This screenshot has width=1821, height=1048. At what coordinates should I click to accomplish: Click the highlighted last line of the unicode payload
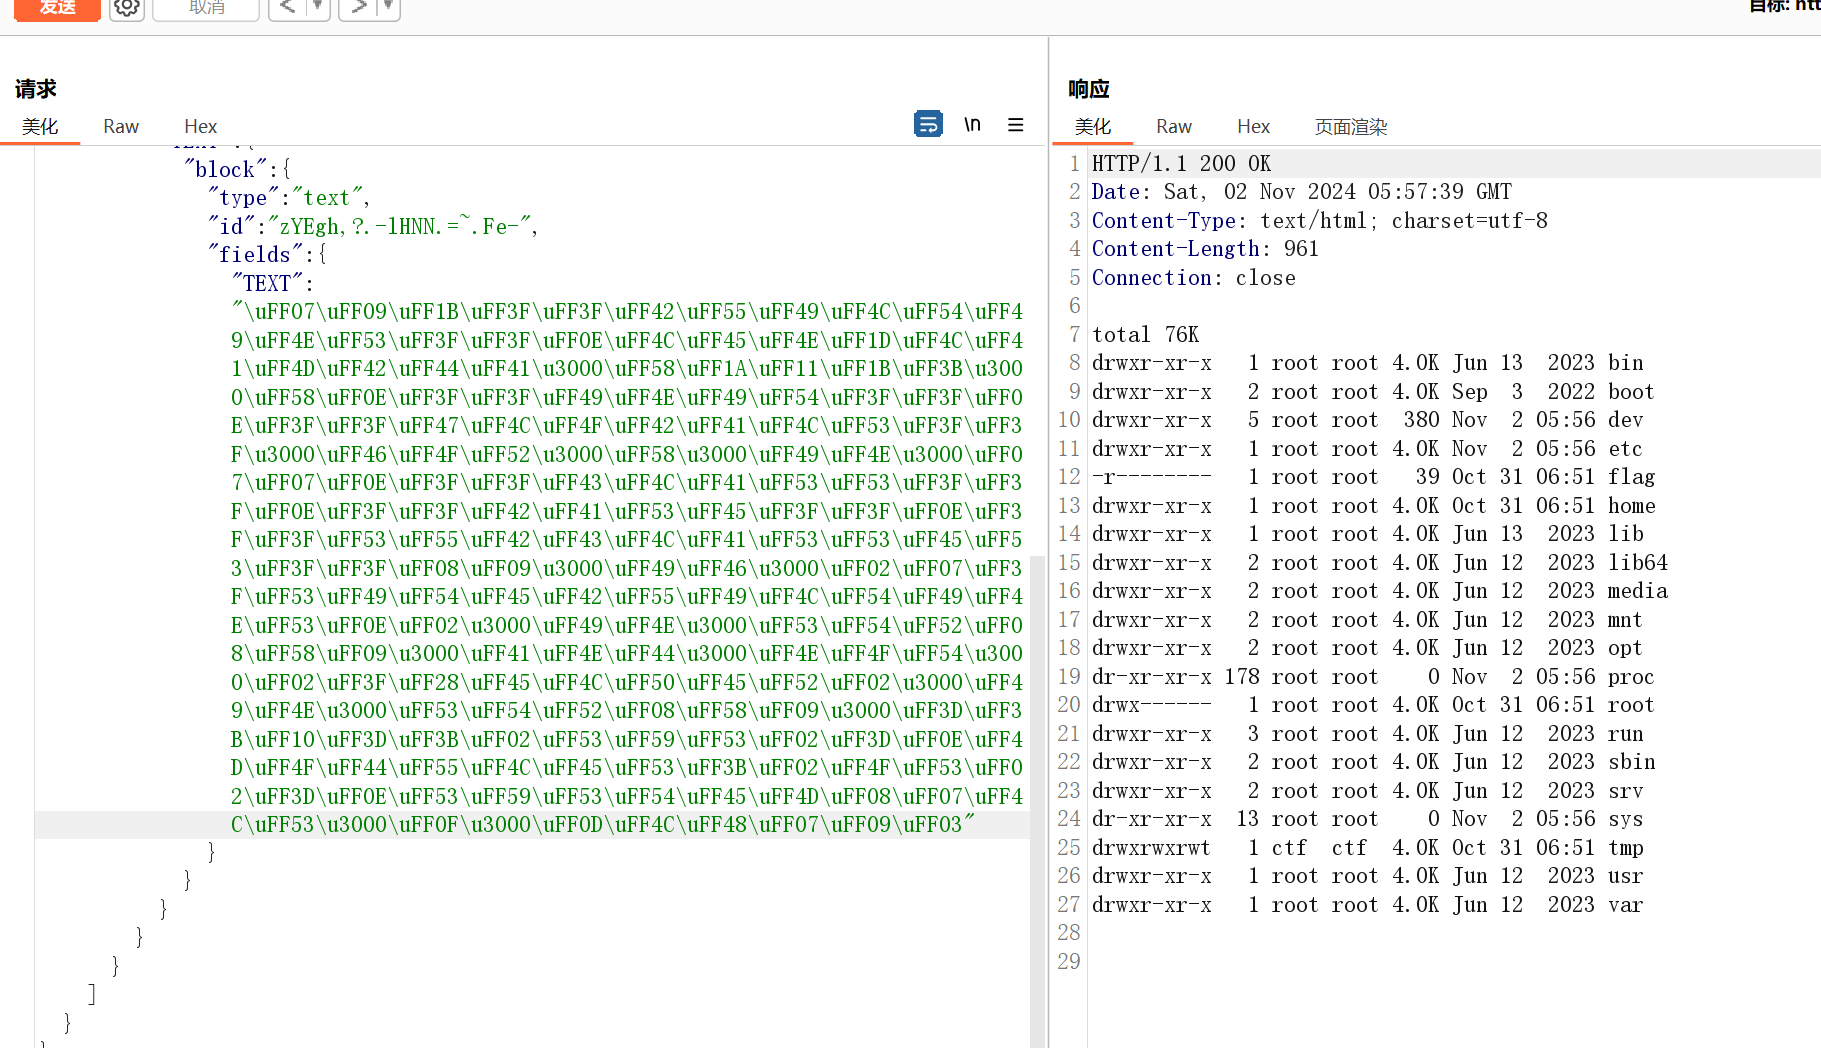603,824
